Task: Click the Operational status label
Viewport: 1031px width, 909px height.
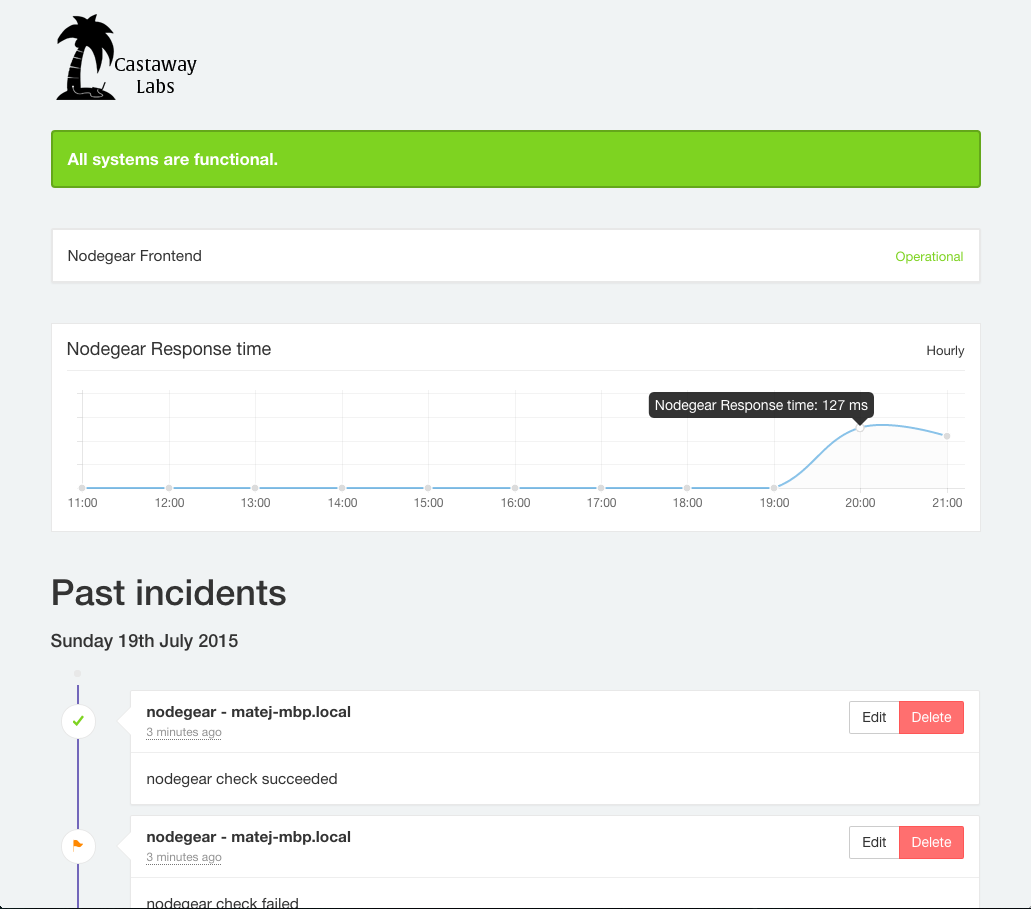Action: (x=929, y=257)
